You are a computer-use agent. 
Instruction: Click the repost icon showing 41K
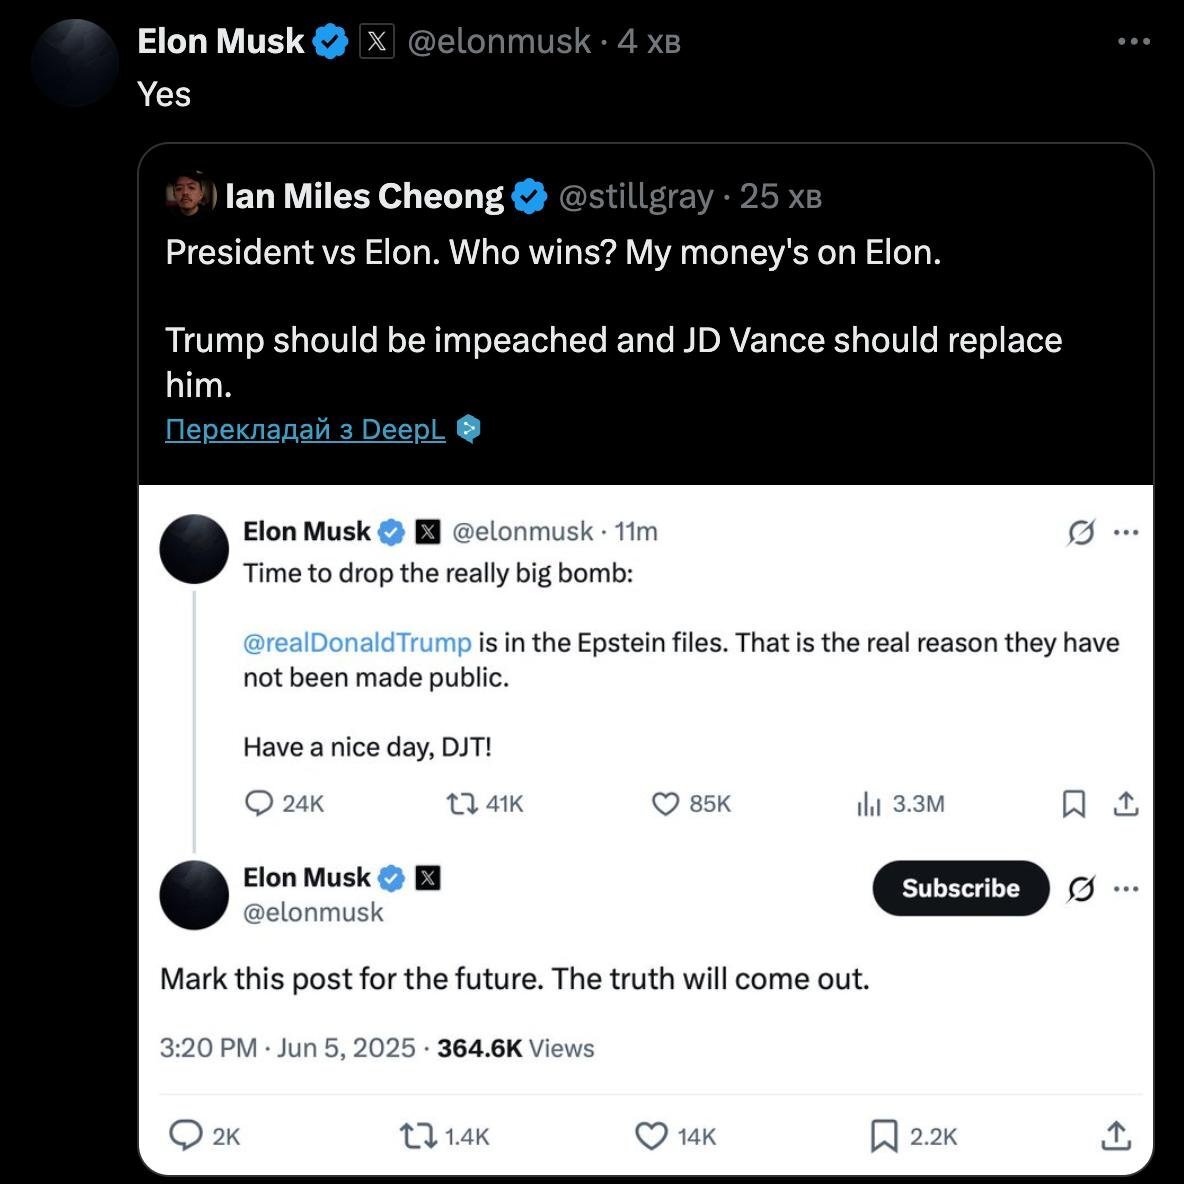coord(461,804)
